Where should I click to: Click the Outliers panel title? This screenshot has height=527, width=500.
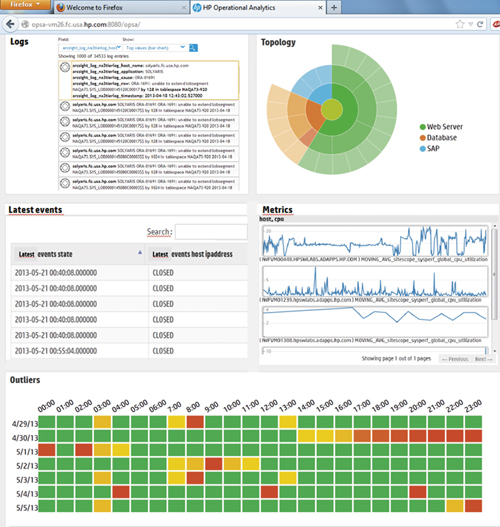(25, 380)
